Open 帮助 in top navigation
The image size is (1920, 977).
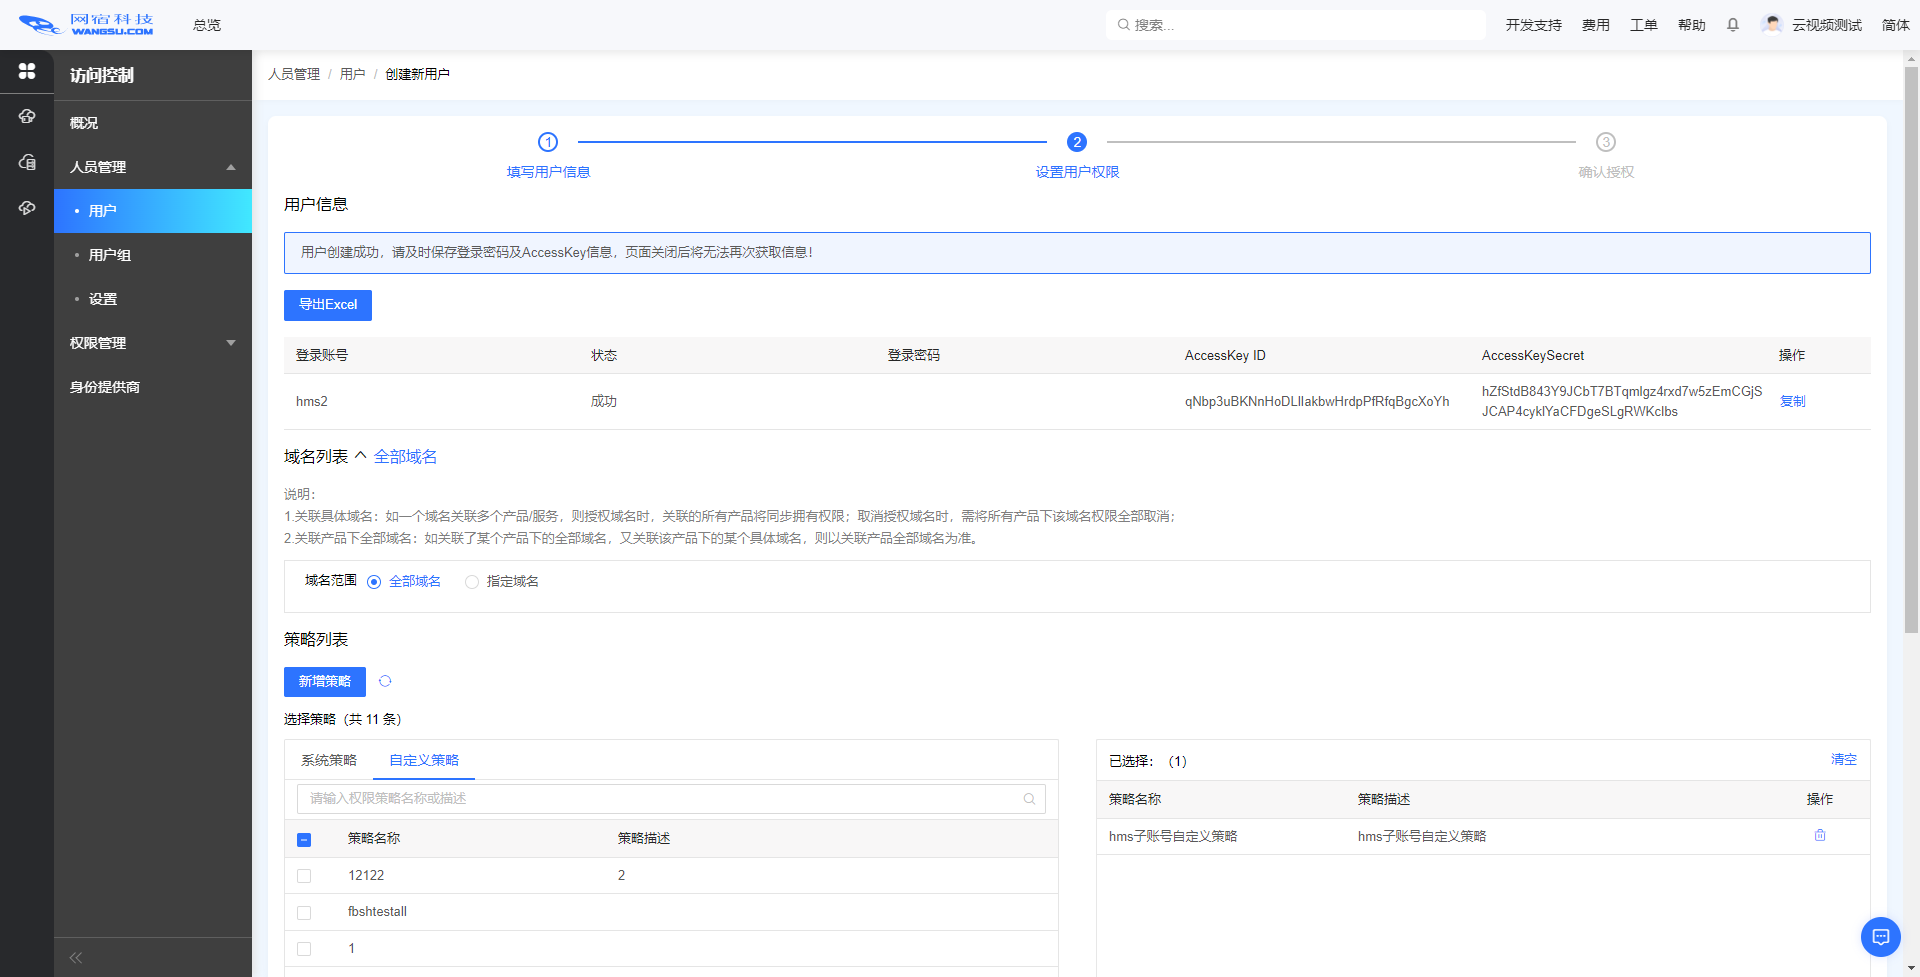pyautogui.click(x=1691, y=25)
